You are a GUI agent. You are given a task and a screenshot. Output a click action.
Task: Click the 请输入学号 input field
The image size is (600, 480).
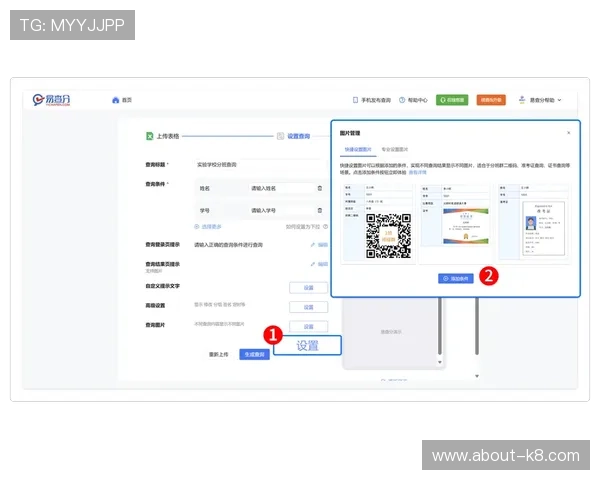click(281, 211)
